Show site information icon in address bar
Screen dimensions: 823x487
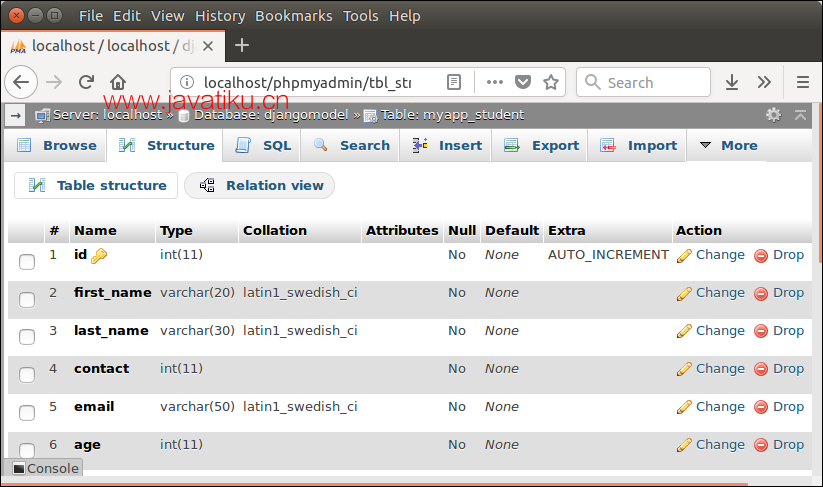click(187, 82)
